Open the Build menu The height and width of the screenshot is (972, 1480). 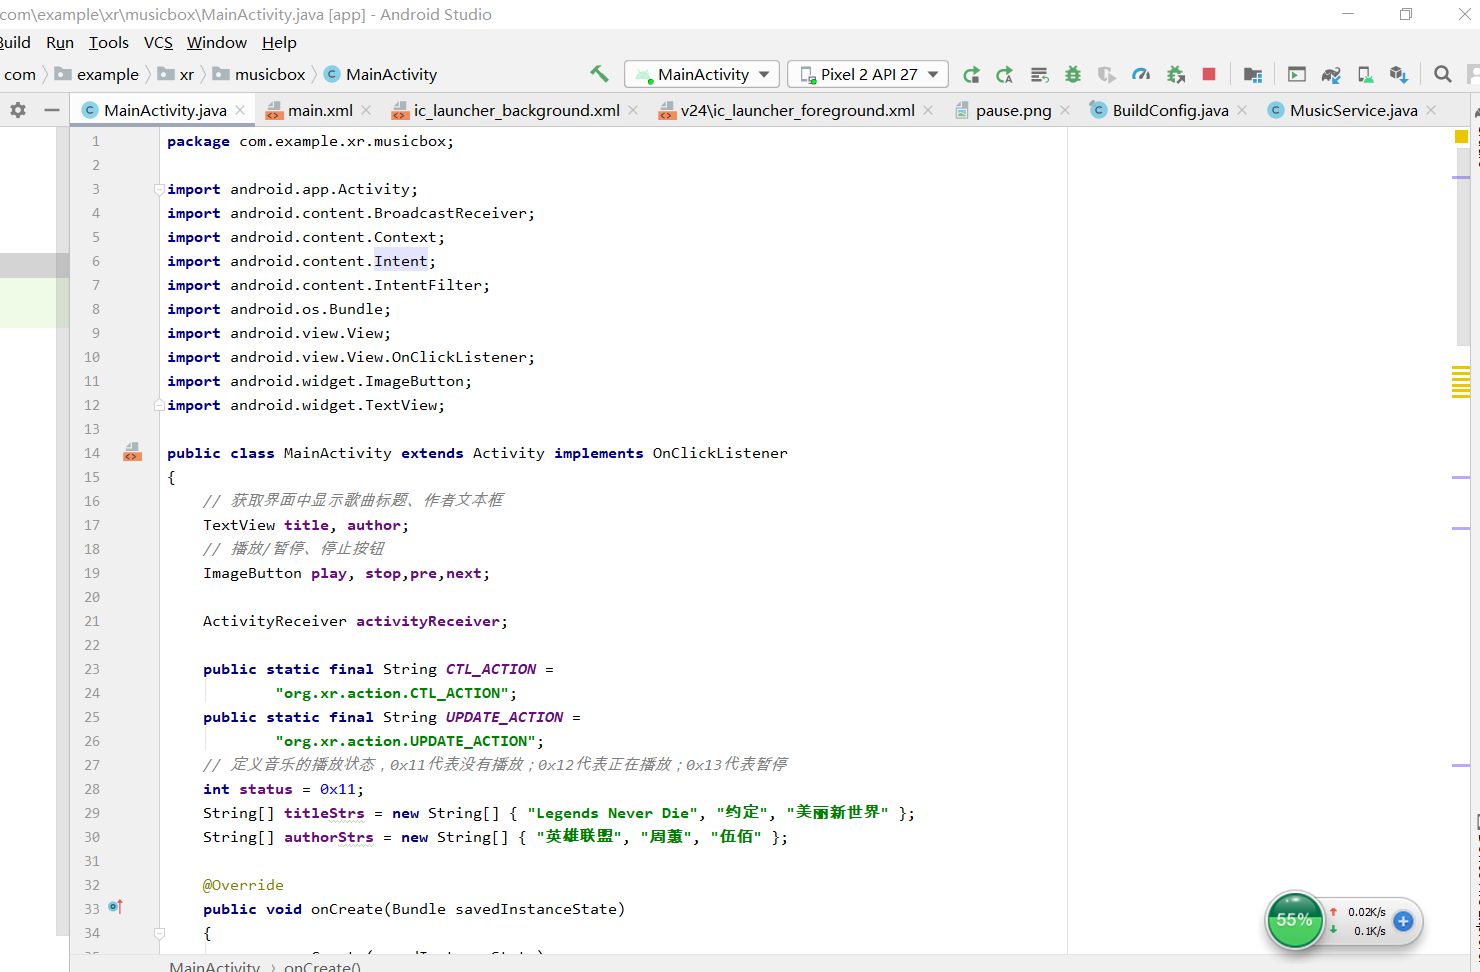(15, 42)
